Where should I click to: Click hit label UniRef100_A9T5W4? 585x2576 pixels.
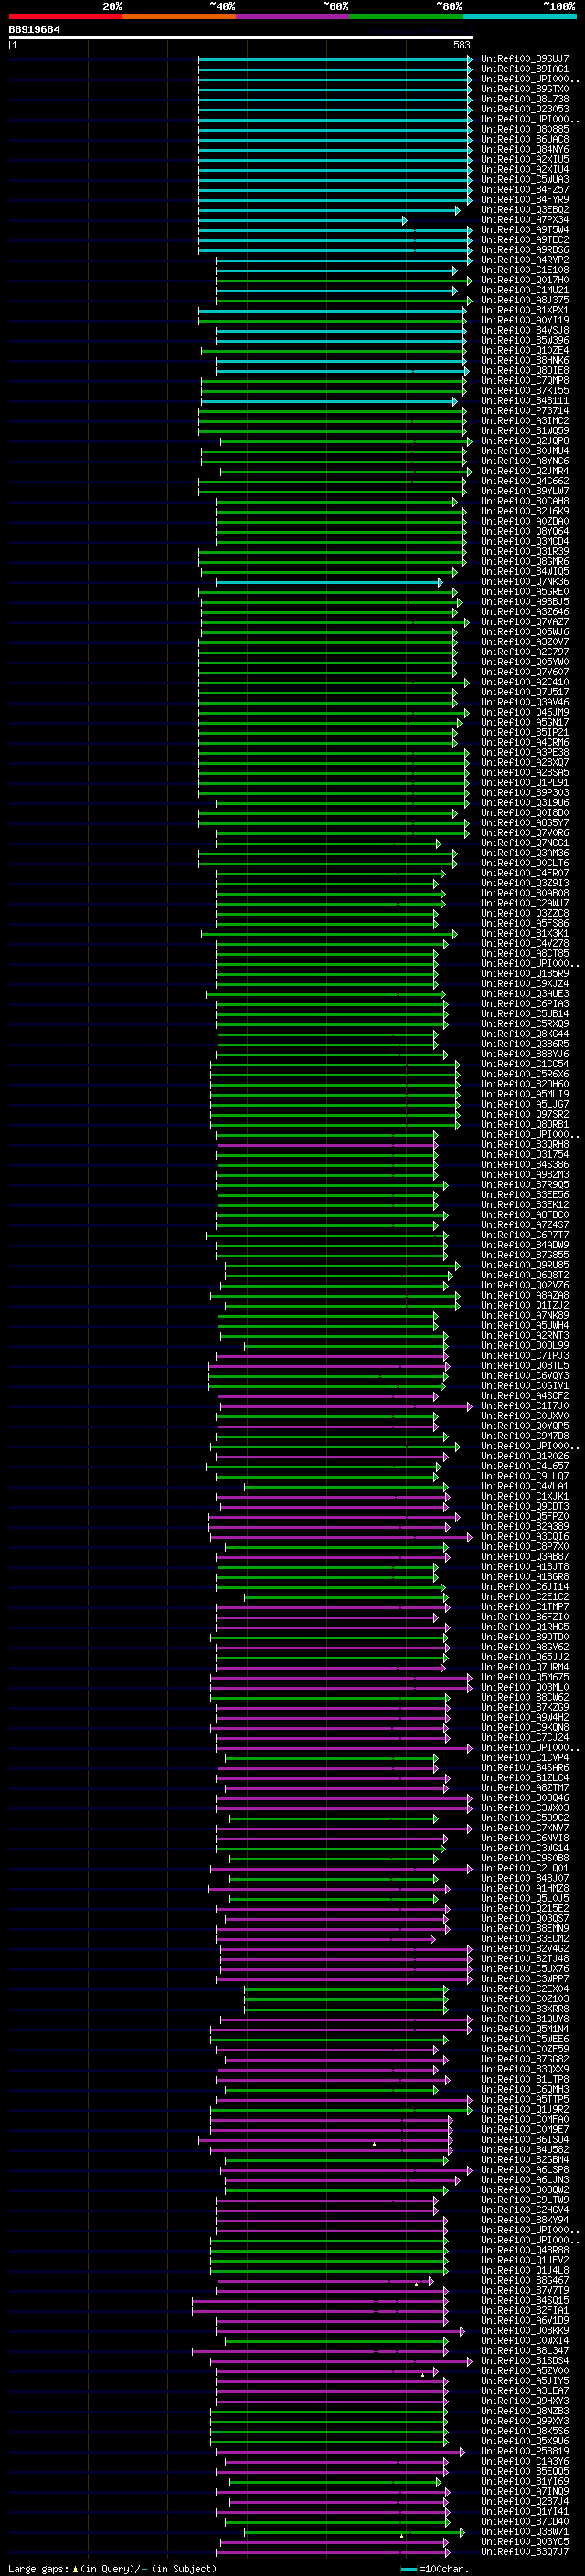click(524, 230)
